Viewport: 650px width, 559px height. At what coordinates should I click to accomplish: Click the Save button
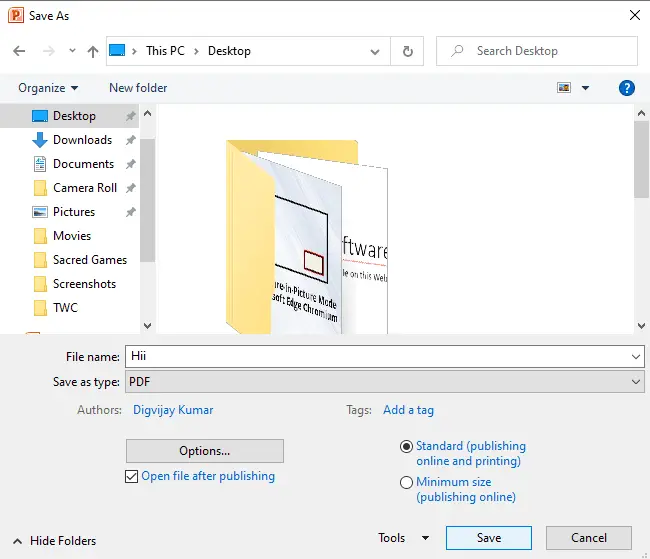click(x=489, y=538)
